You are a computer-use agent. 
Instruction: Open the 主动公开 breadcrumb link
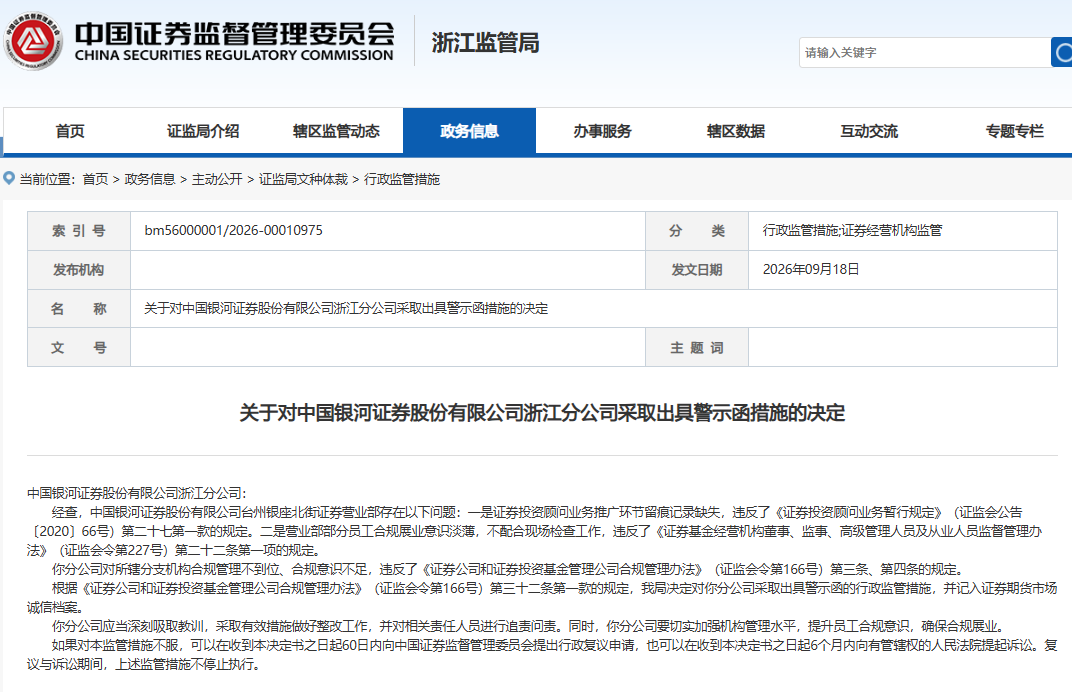pyautogui.click(x=217, y=179)
